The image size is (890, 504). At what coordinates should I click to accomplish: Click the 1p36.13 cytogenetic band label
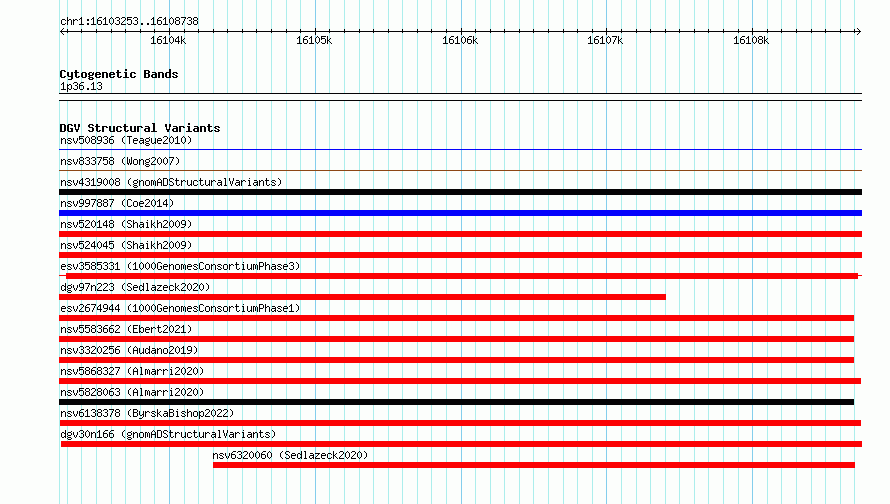coord(81,86)
